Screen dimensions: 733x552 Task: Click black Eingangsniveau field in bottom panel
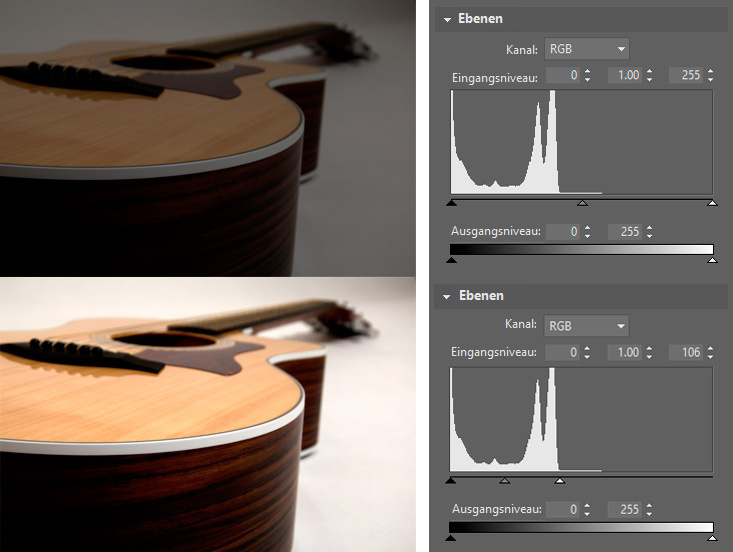pyautogui.click(x=562, y=352)
